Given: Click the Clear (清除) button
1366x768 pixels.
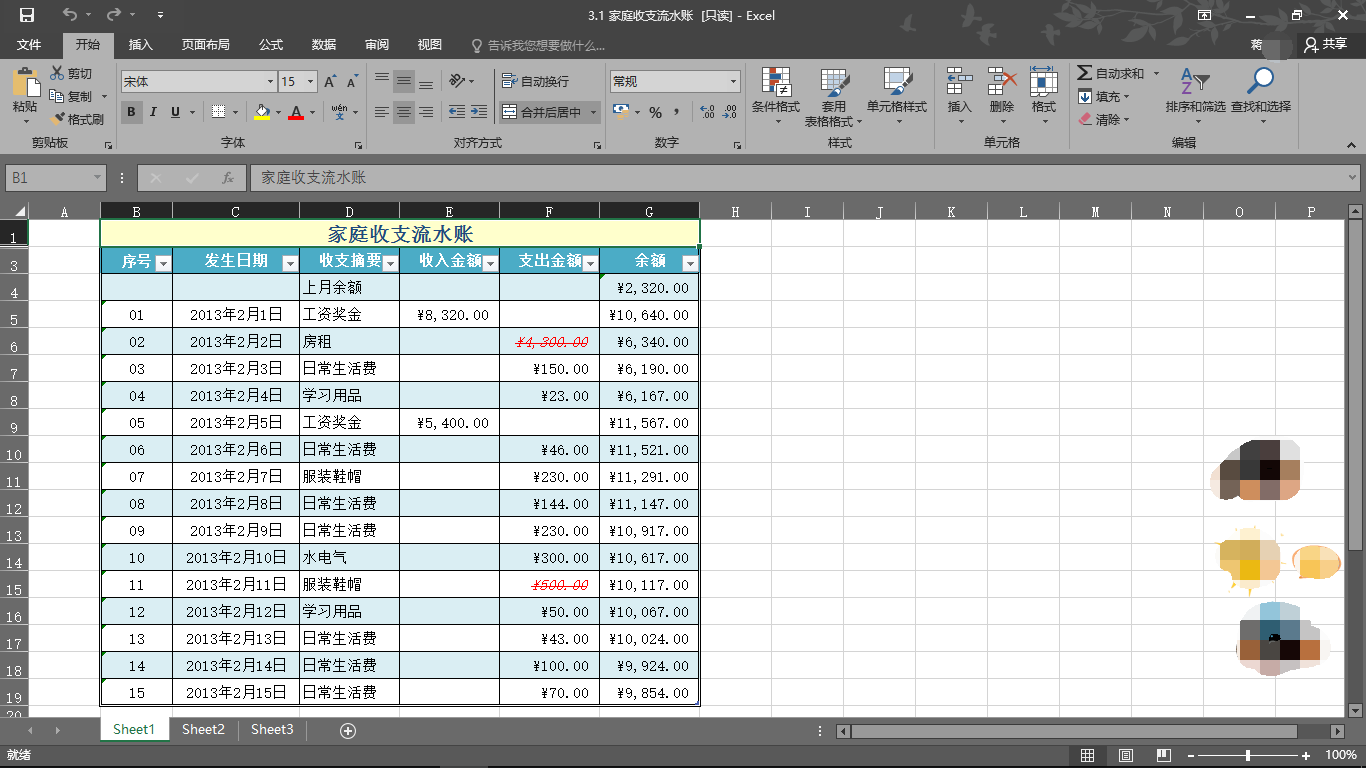Looking at the screenshot, I should pyautogui.click(x=1100, y=120).
